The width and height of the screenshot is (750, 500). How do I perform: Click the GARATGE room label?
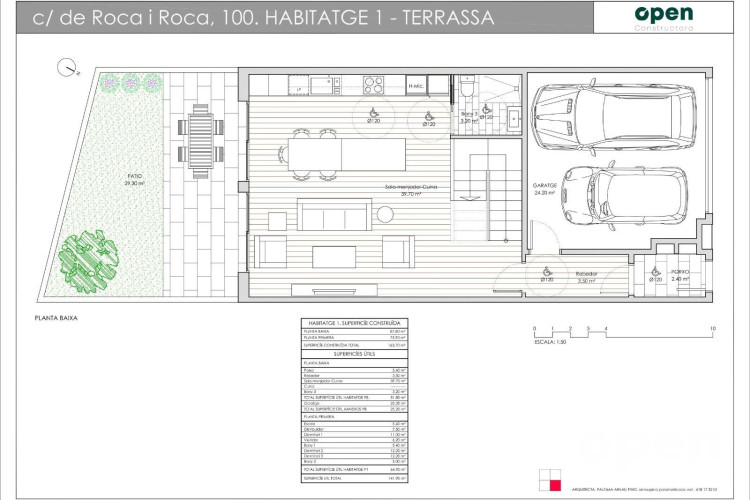coord(543,185)
